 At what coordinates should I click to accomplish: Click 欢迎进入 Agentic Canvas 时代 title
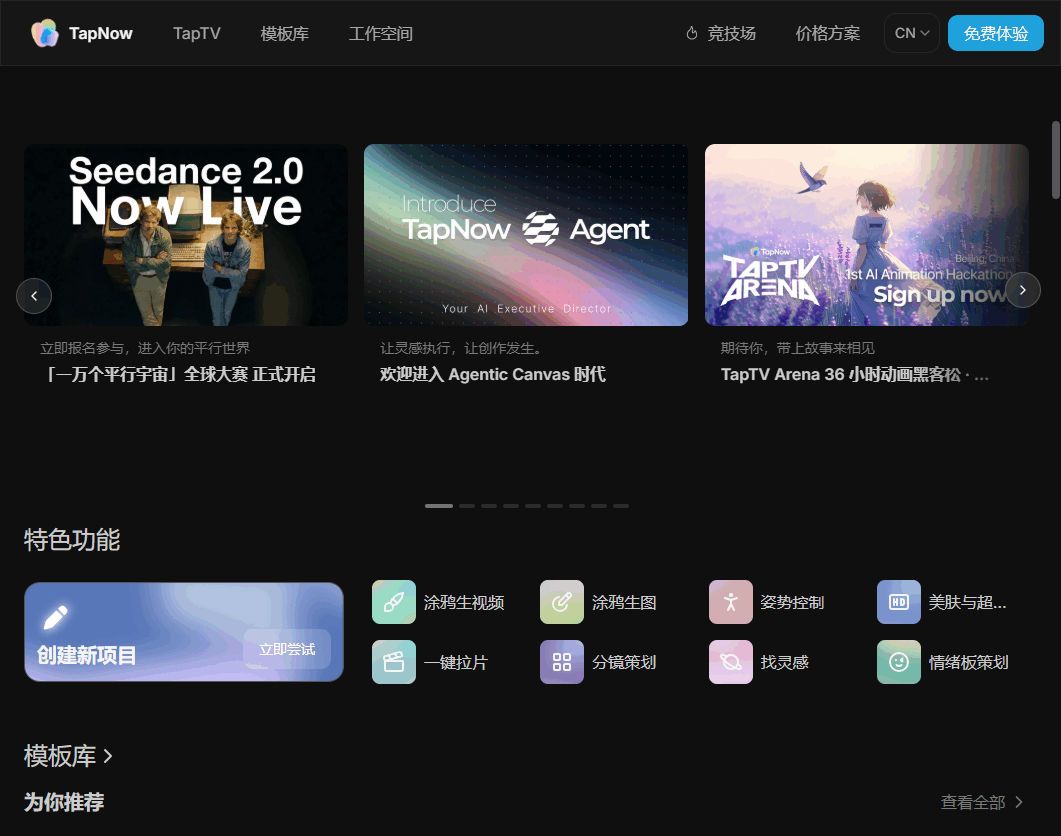(x=493, y=374)
